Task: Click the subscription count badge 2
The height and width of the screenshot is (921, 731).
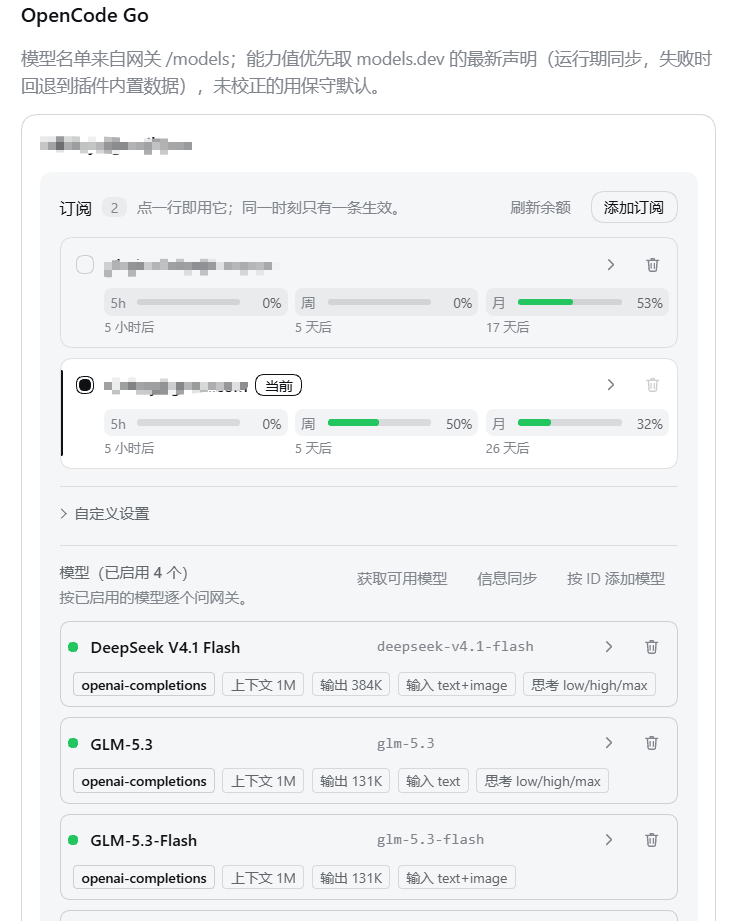Action: coord(114,207)
